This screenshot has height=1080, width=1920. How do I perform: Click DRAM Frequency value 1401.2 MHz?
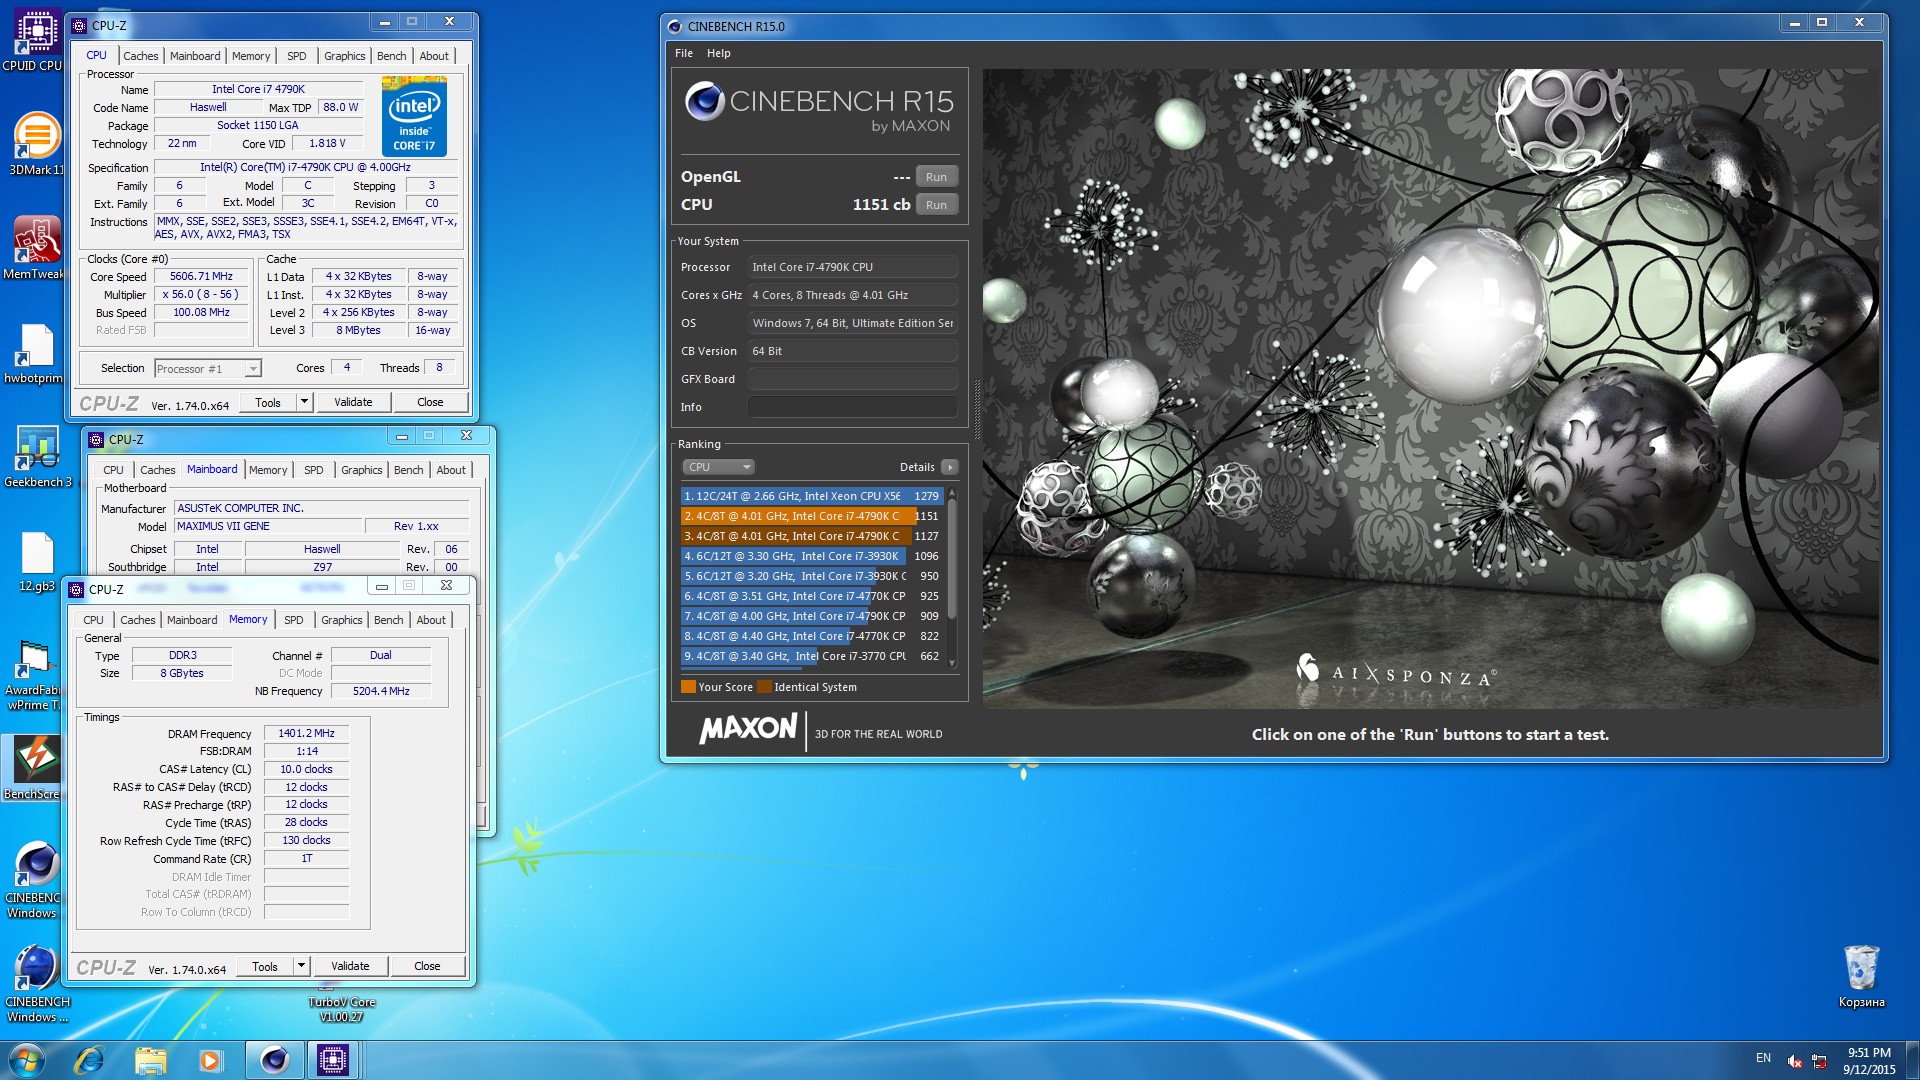click(x=306, y=733)
